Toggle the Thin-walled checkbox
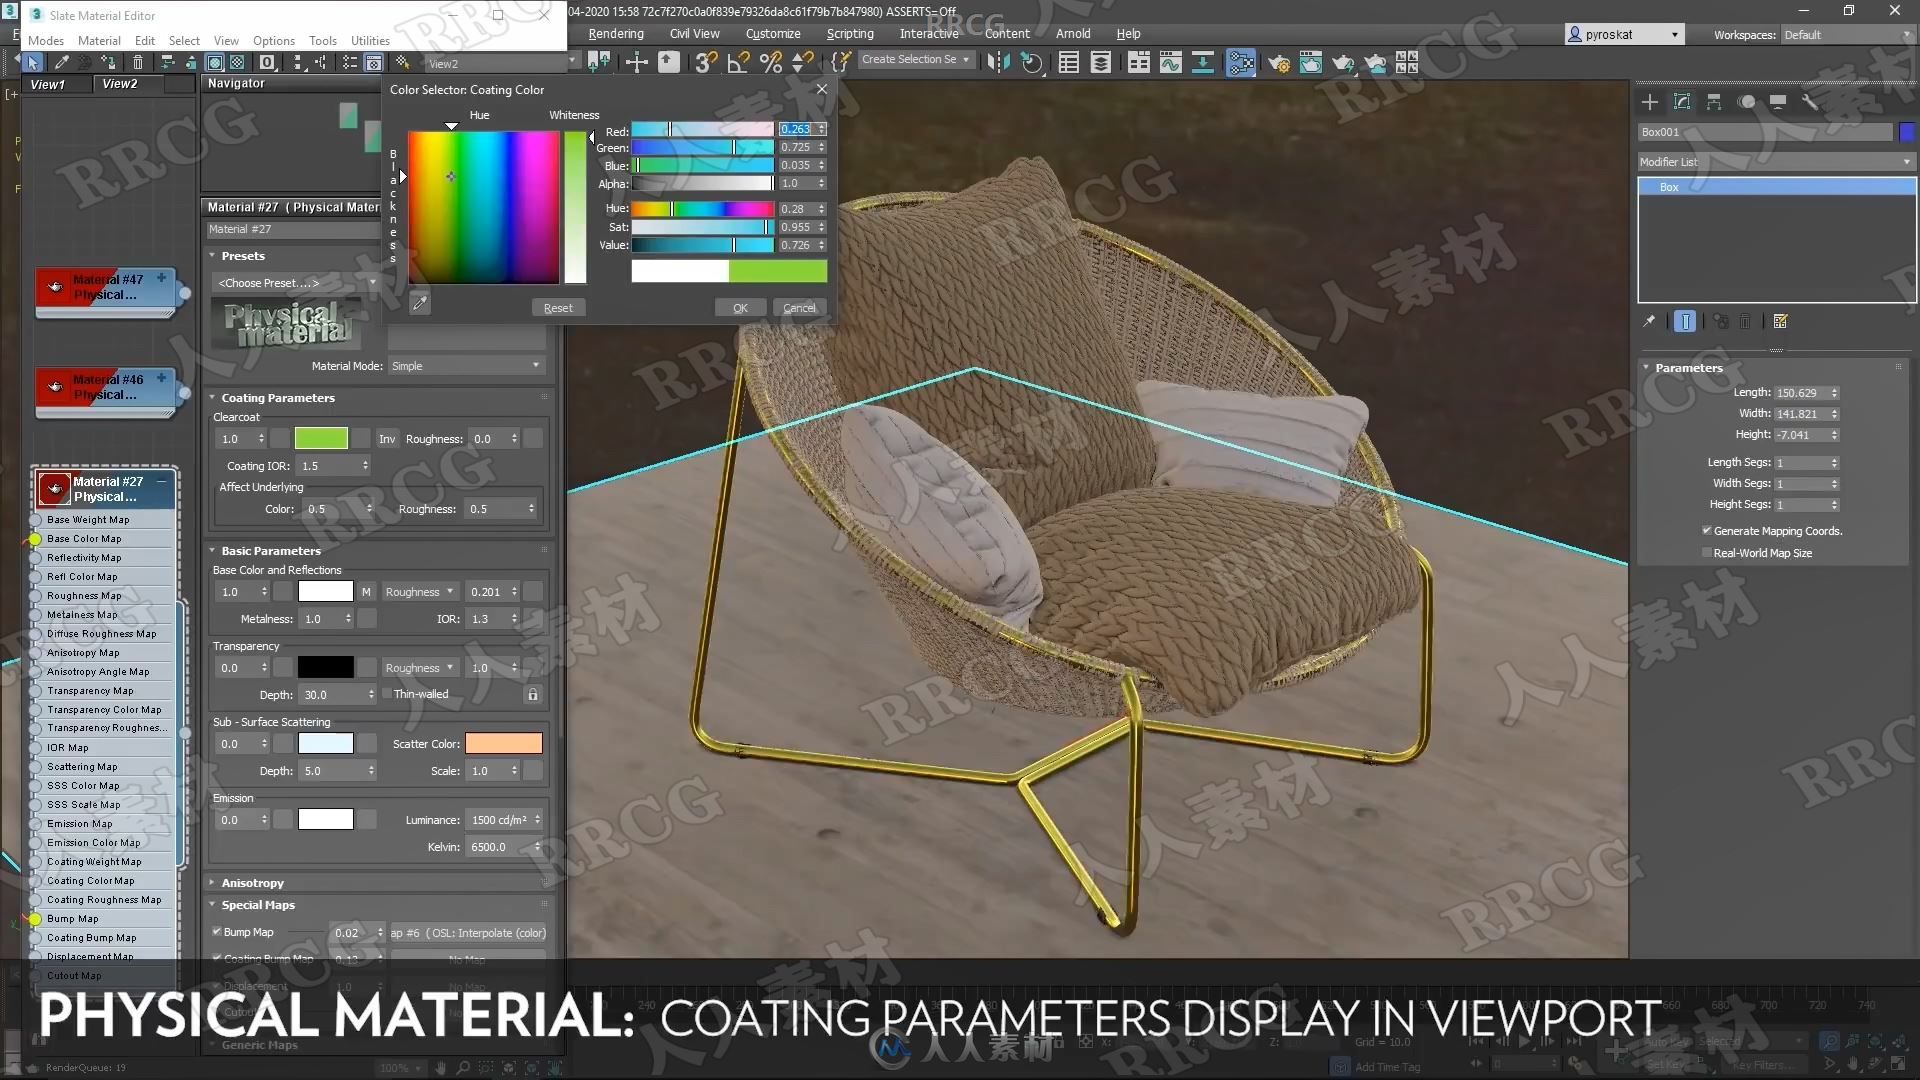The image size is (1920, 1080). [x=386, y=693]
